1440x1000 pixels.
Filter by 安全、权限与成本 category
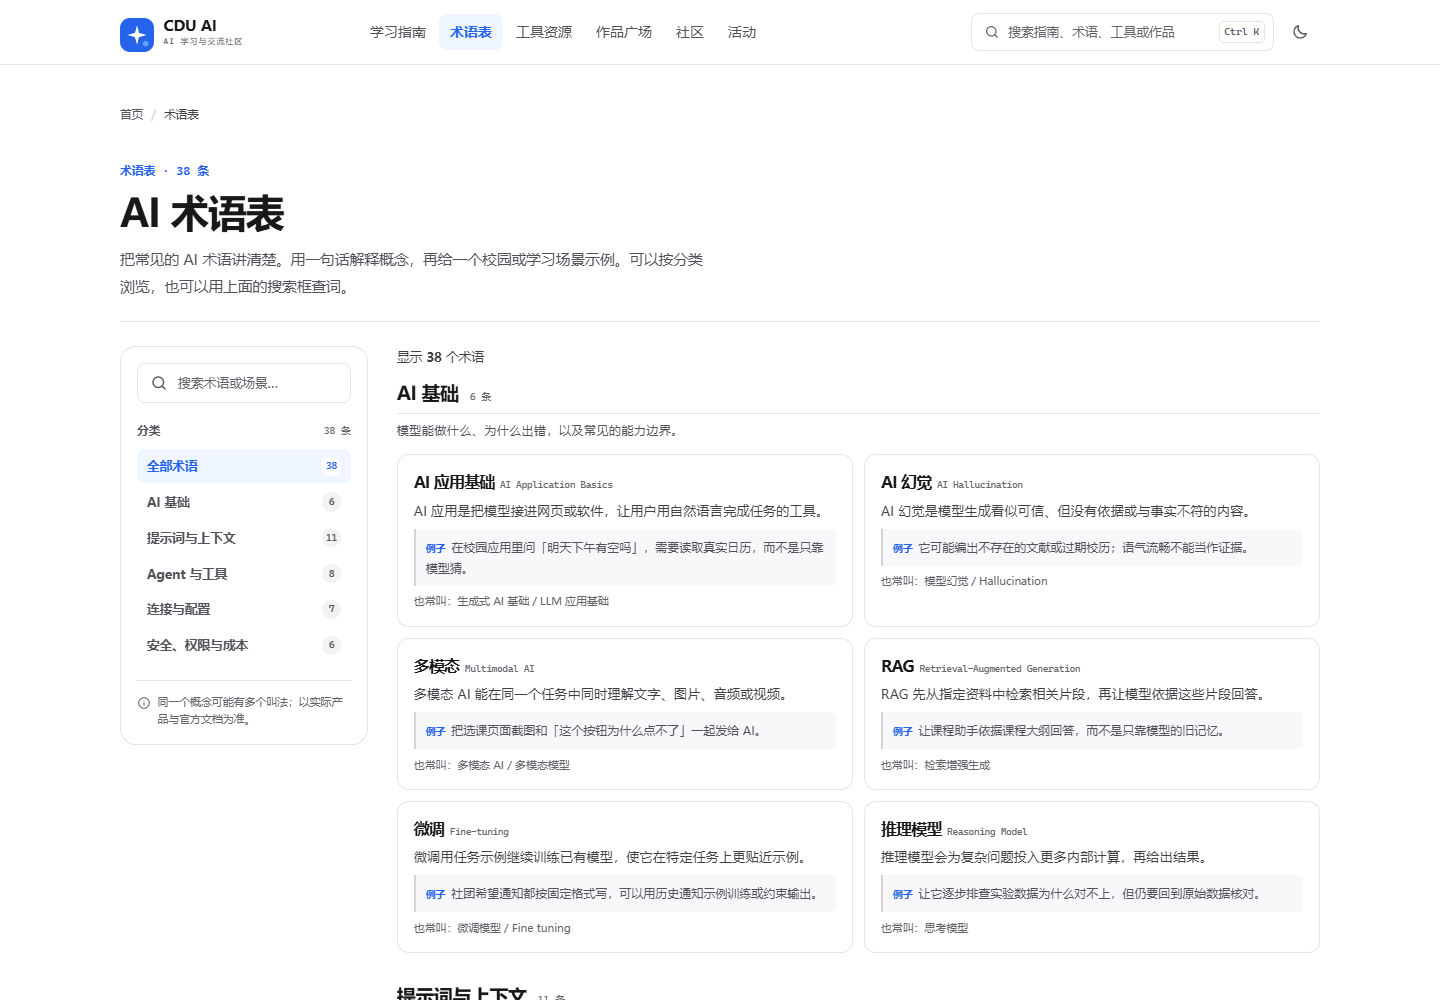pyautogui.click(x=244, y=645)
